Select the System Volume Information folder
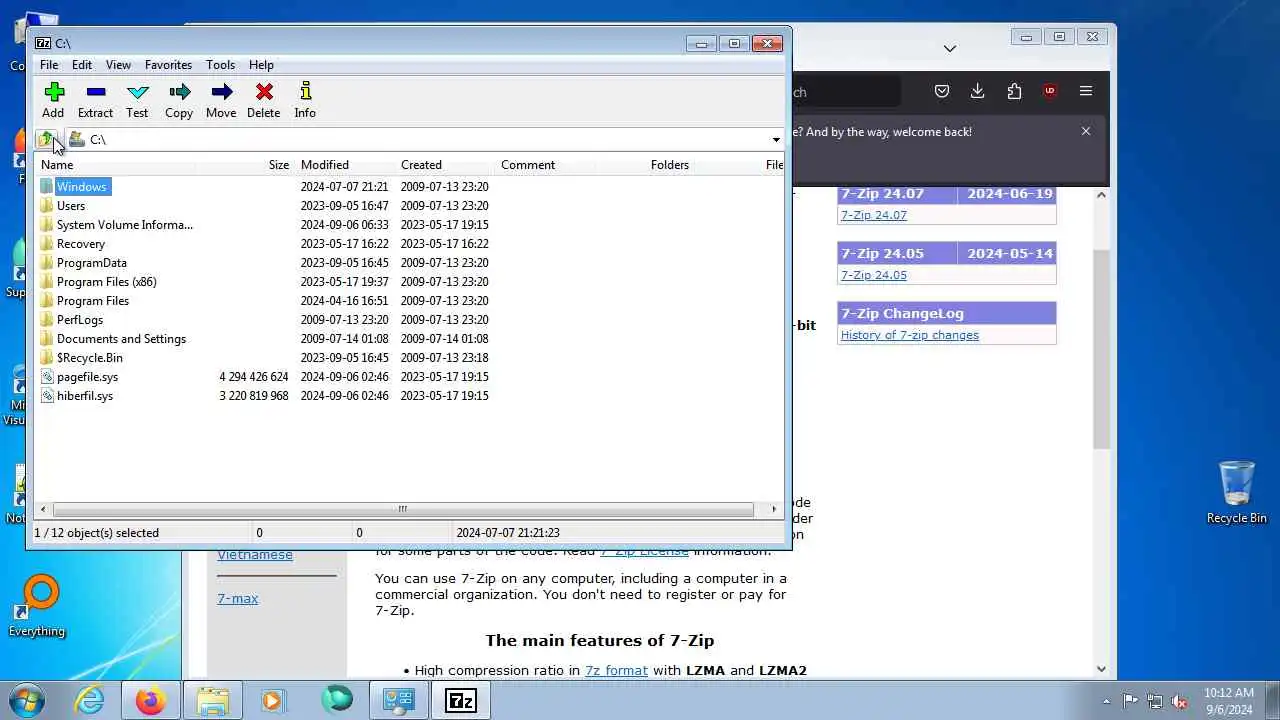Viewport: 1280px width, 720px height. [x=125, y=225]
